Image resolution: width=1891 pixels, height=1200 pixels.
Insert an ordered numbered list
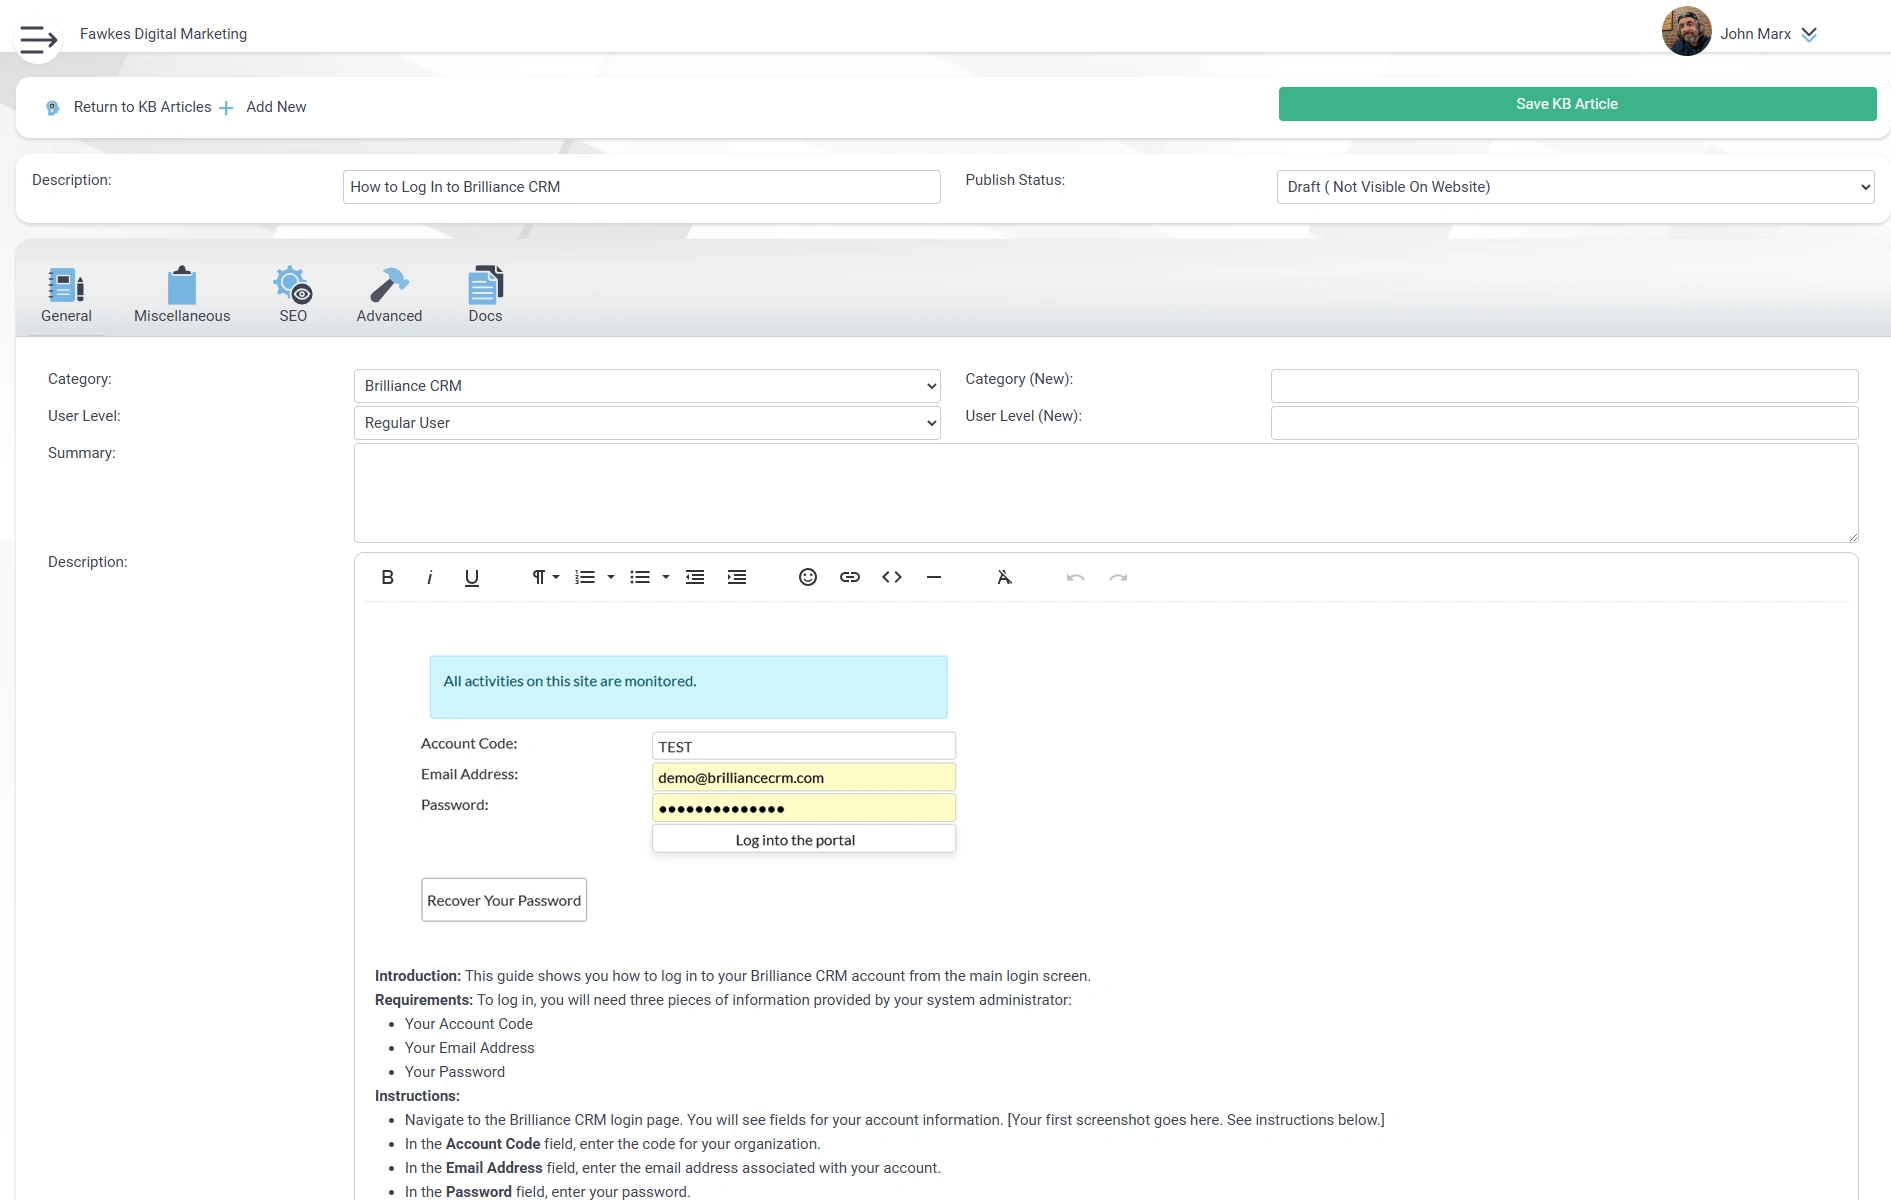pos(585,577)
